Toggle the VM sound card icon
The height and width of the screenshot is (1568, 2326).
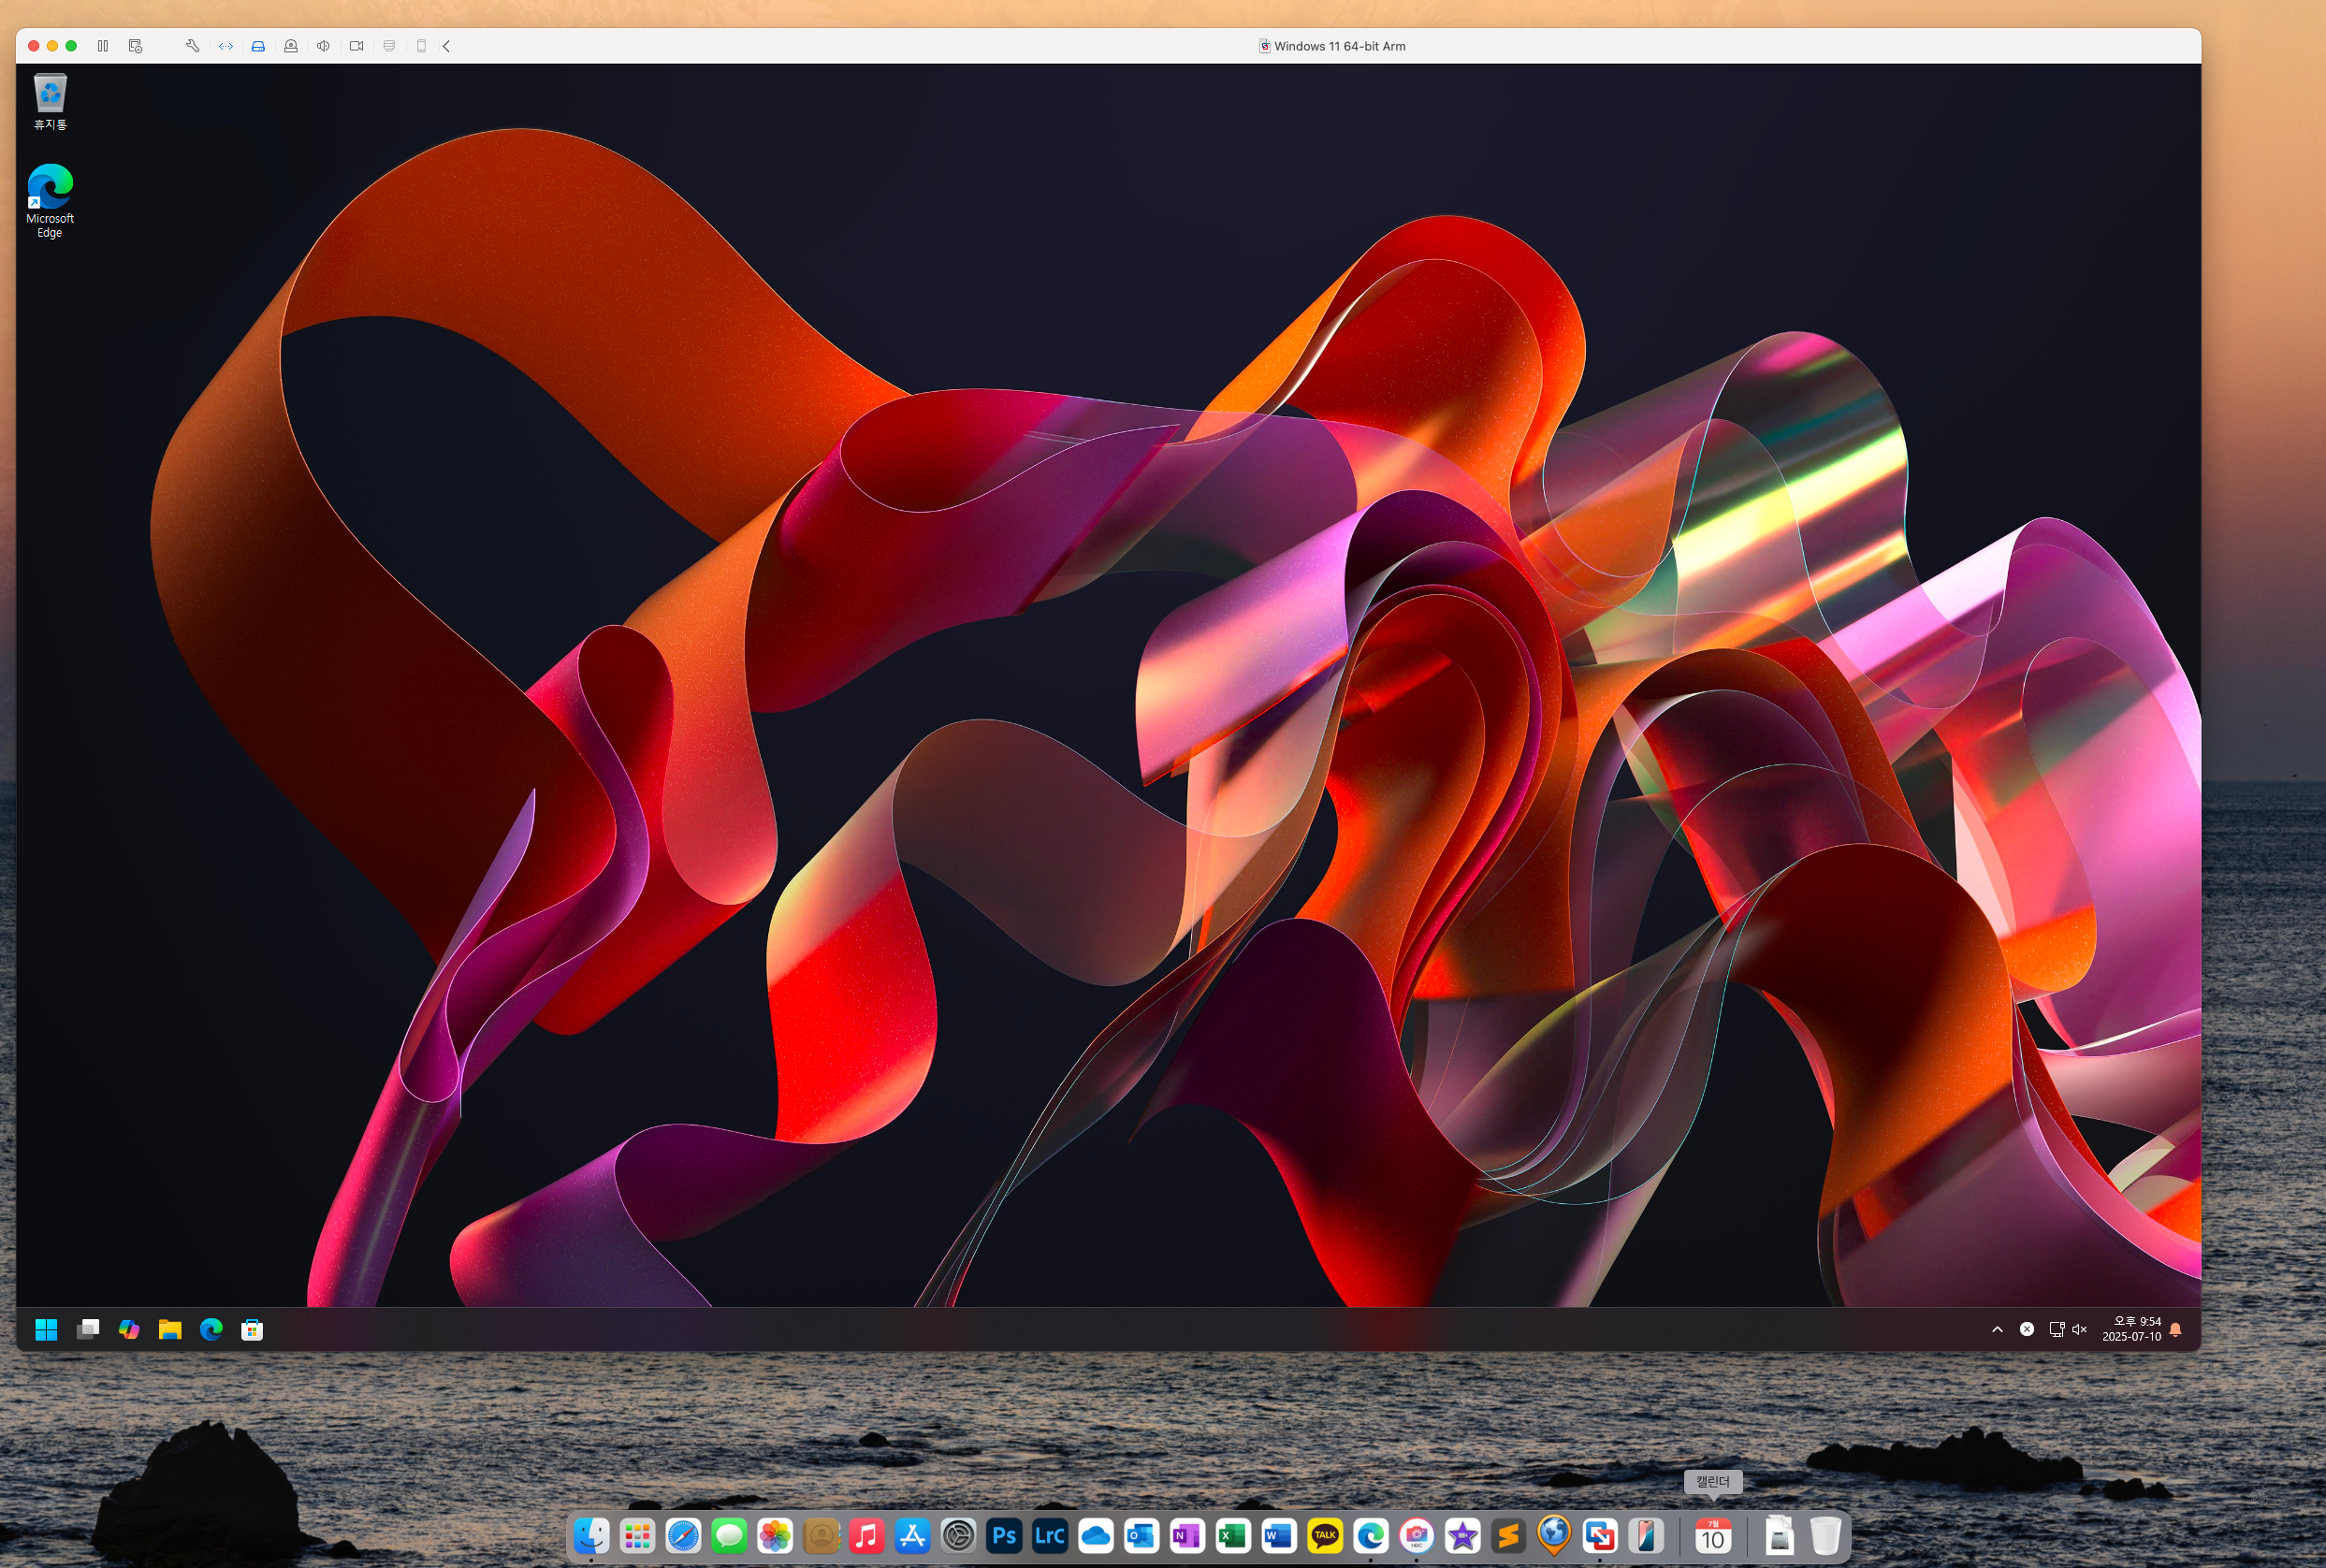pyautogui.click(x=323, y=46)
